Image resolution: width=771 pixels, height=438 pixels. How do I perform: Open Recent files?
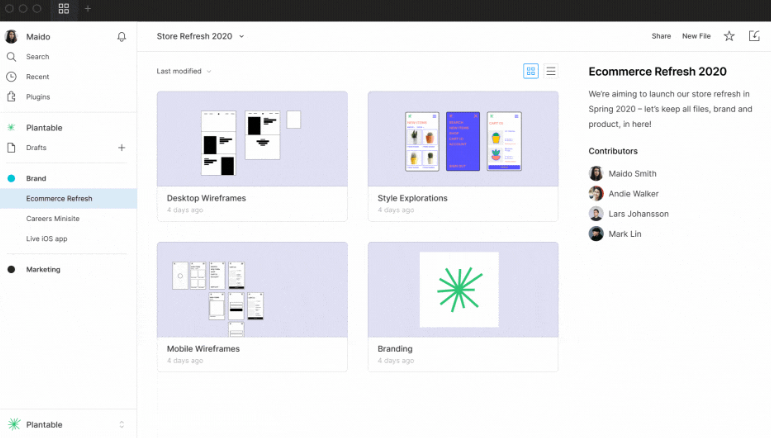(x=37, y=77)
